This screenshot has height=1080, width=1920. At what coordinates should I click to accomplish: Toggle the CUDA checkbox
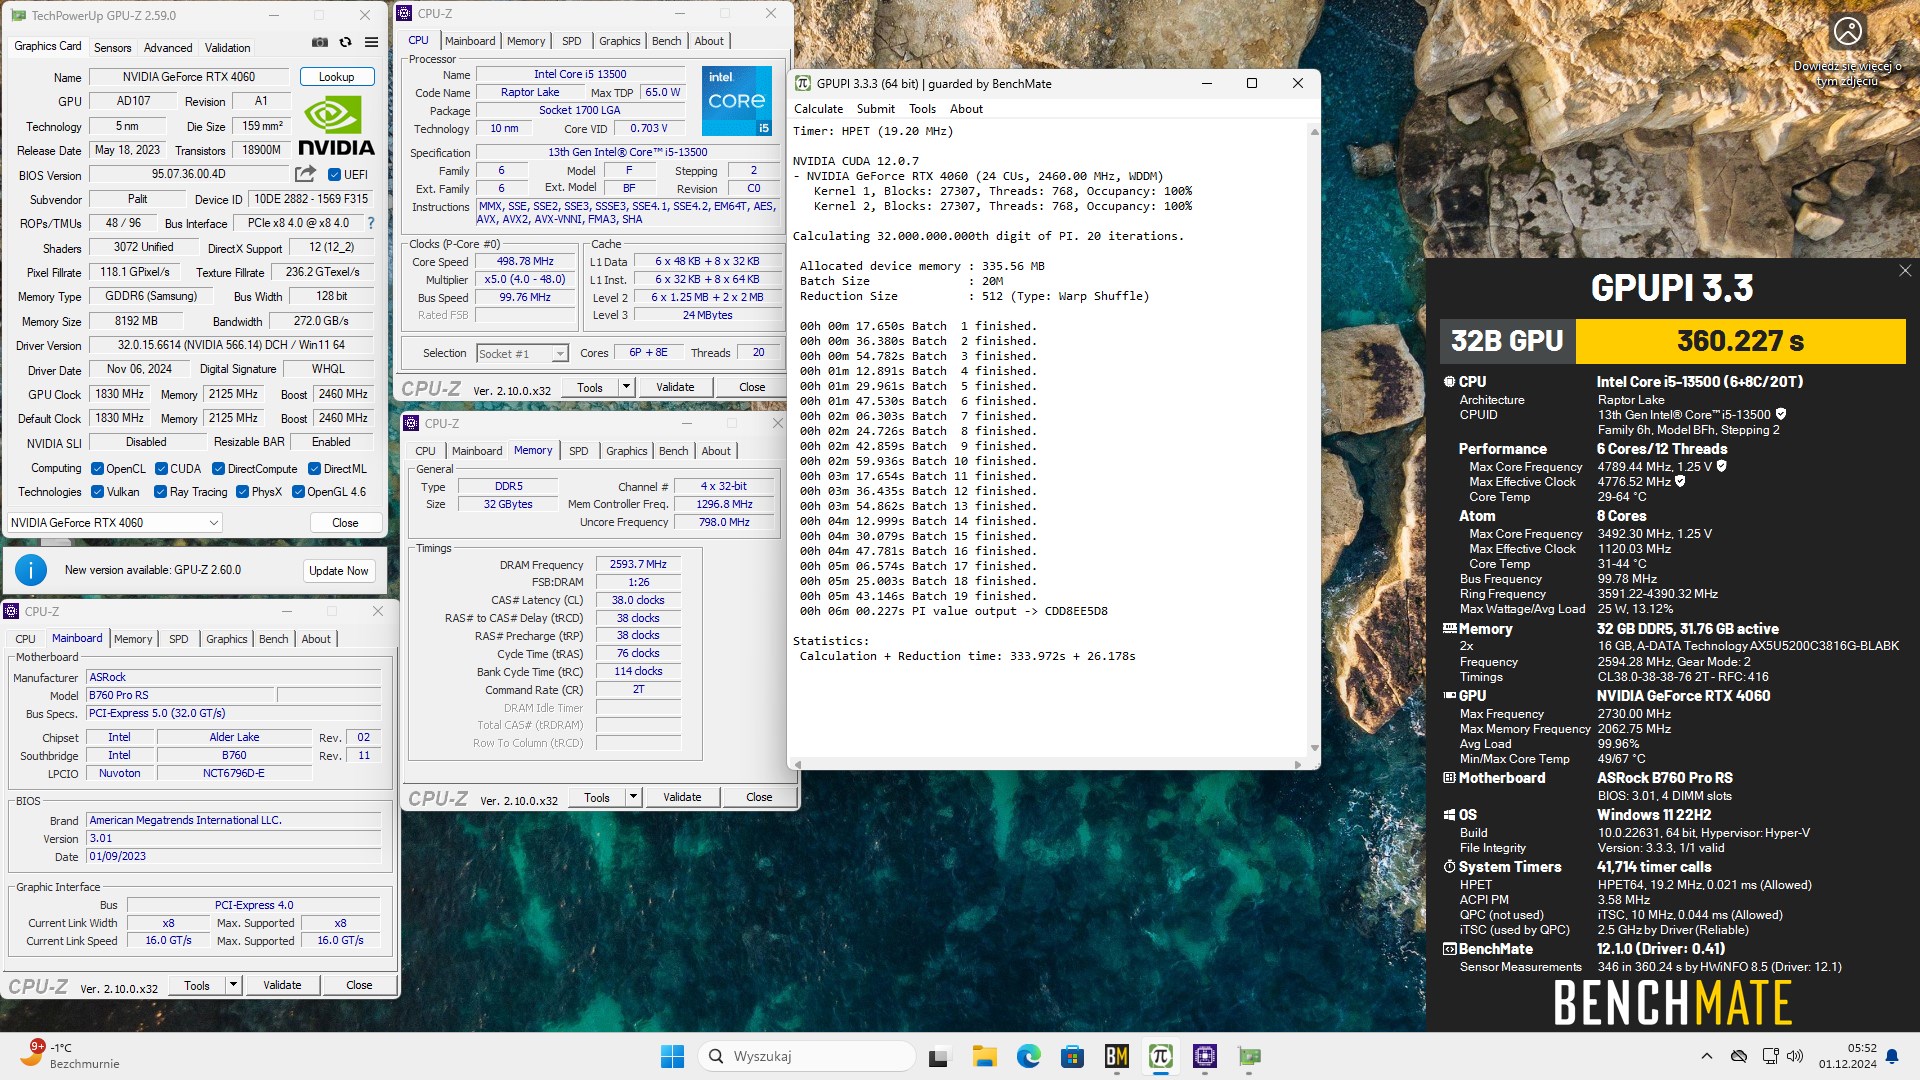point(161,469)
